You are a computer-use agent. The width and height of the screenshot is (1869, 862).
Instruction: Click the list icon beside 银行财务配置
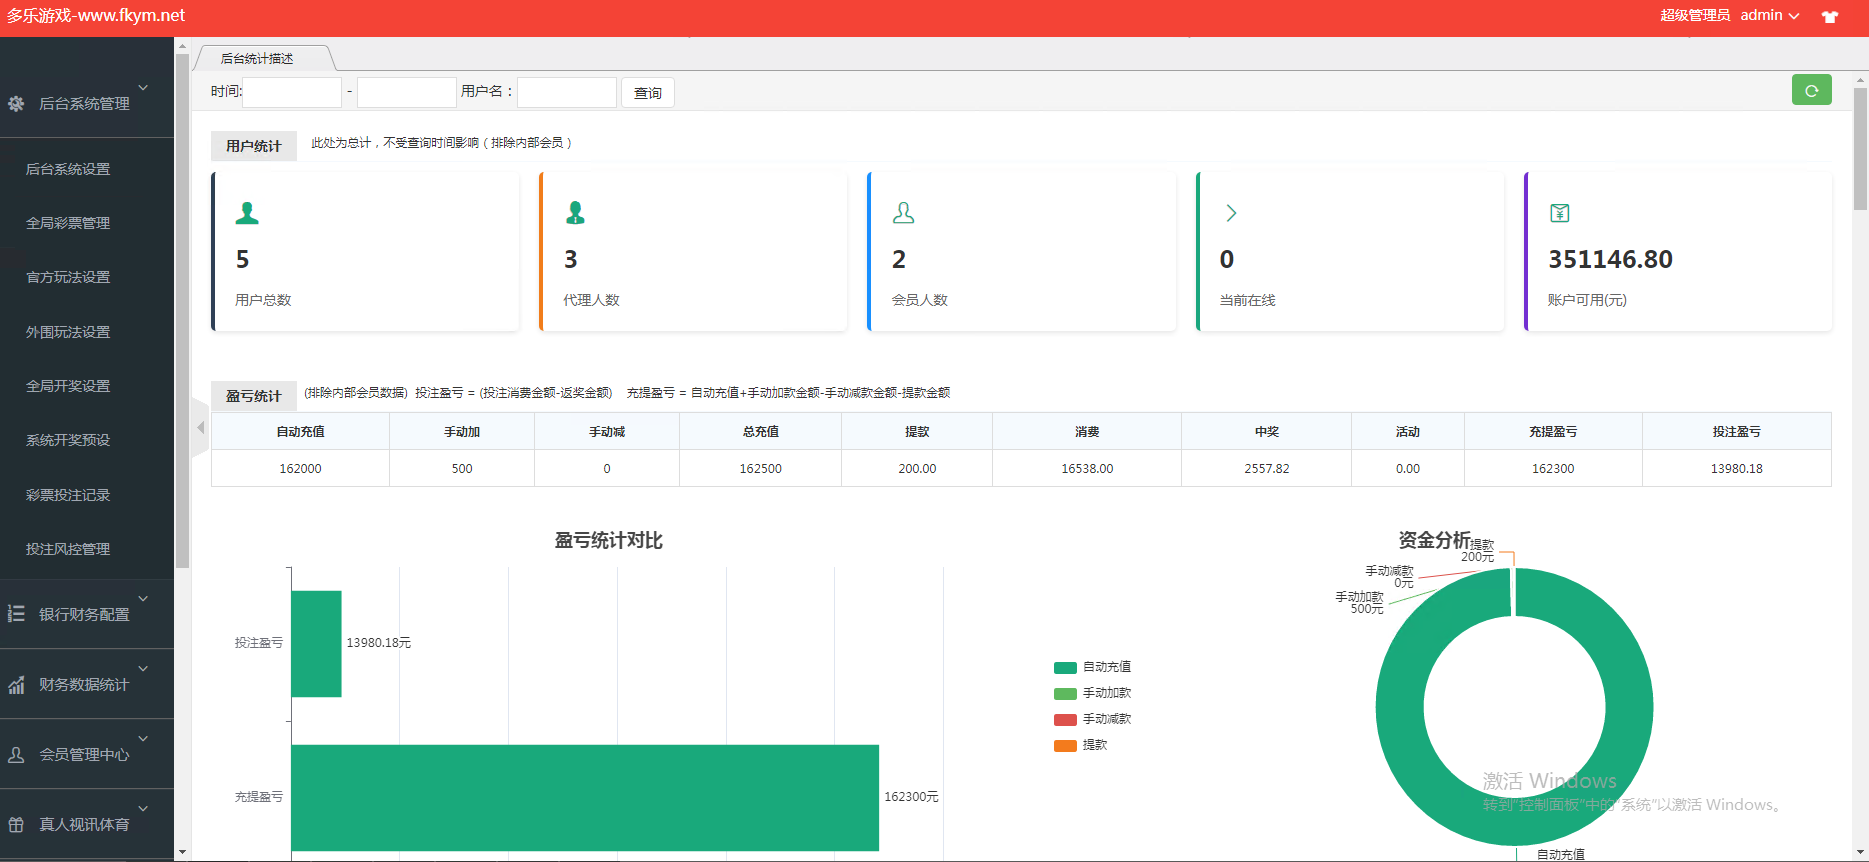click(x=16, y=613)
